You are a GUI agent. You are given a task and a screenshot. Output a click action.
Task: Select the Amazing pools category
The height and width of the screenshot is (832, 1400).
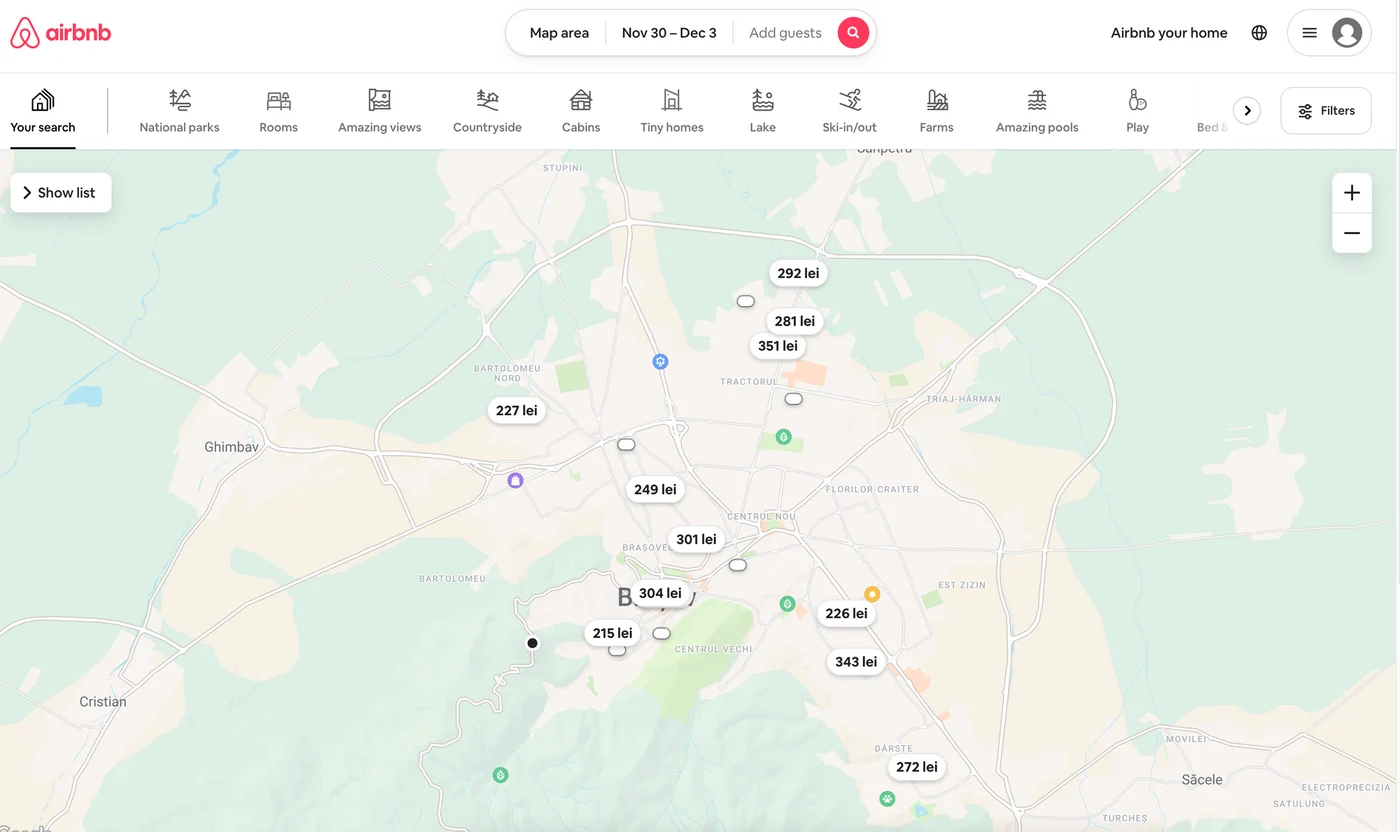pos(1037,111)
